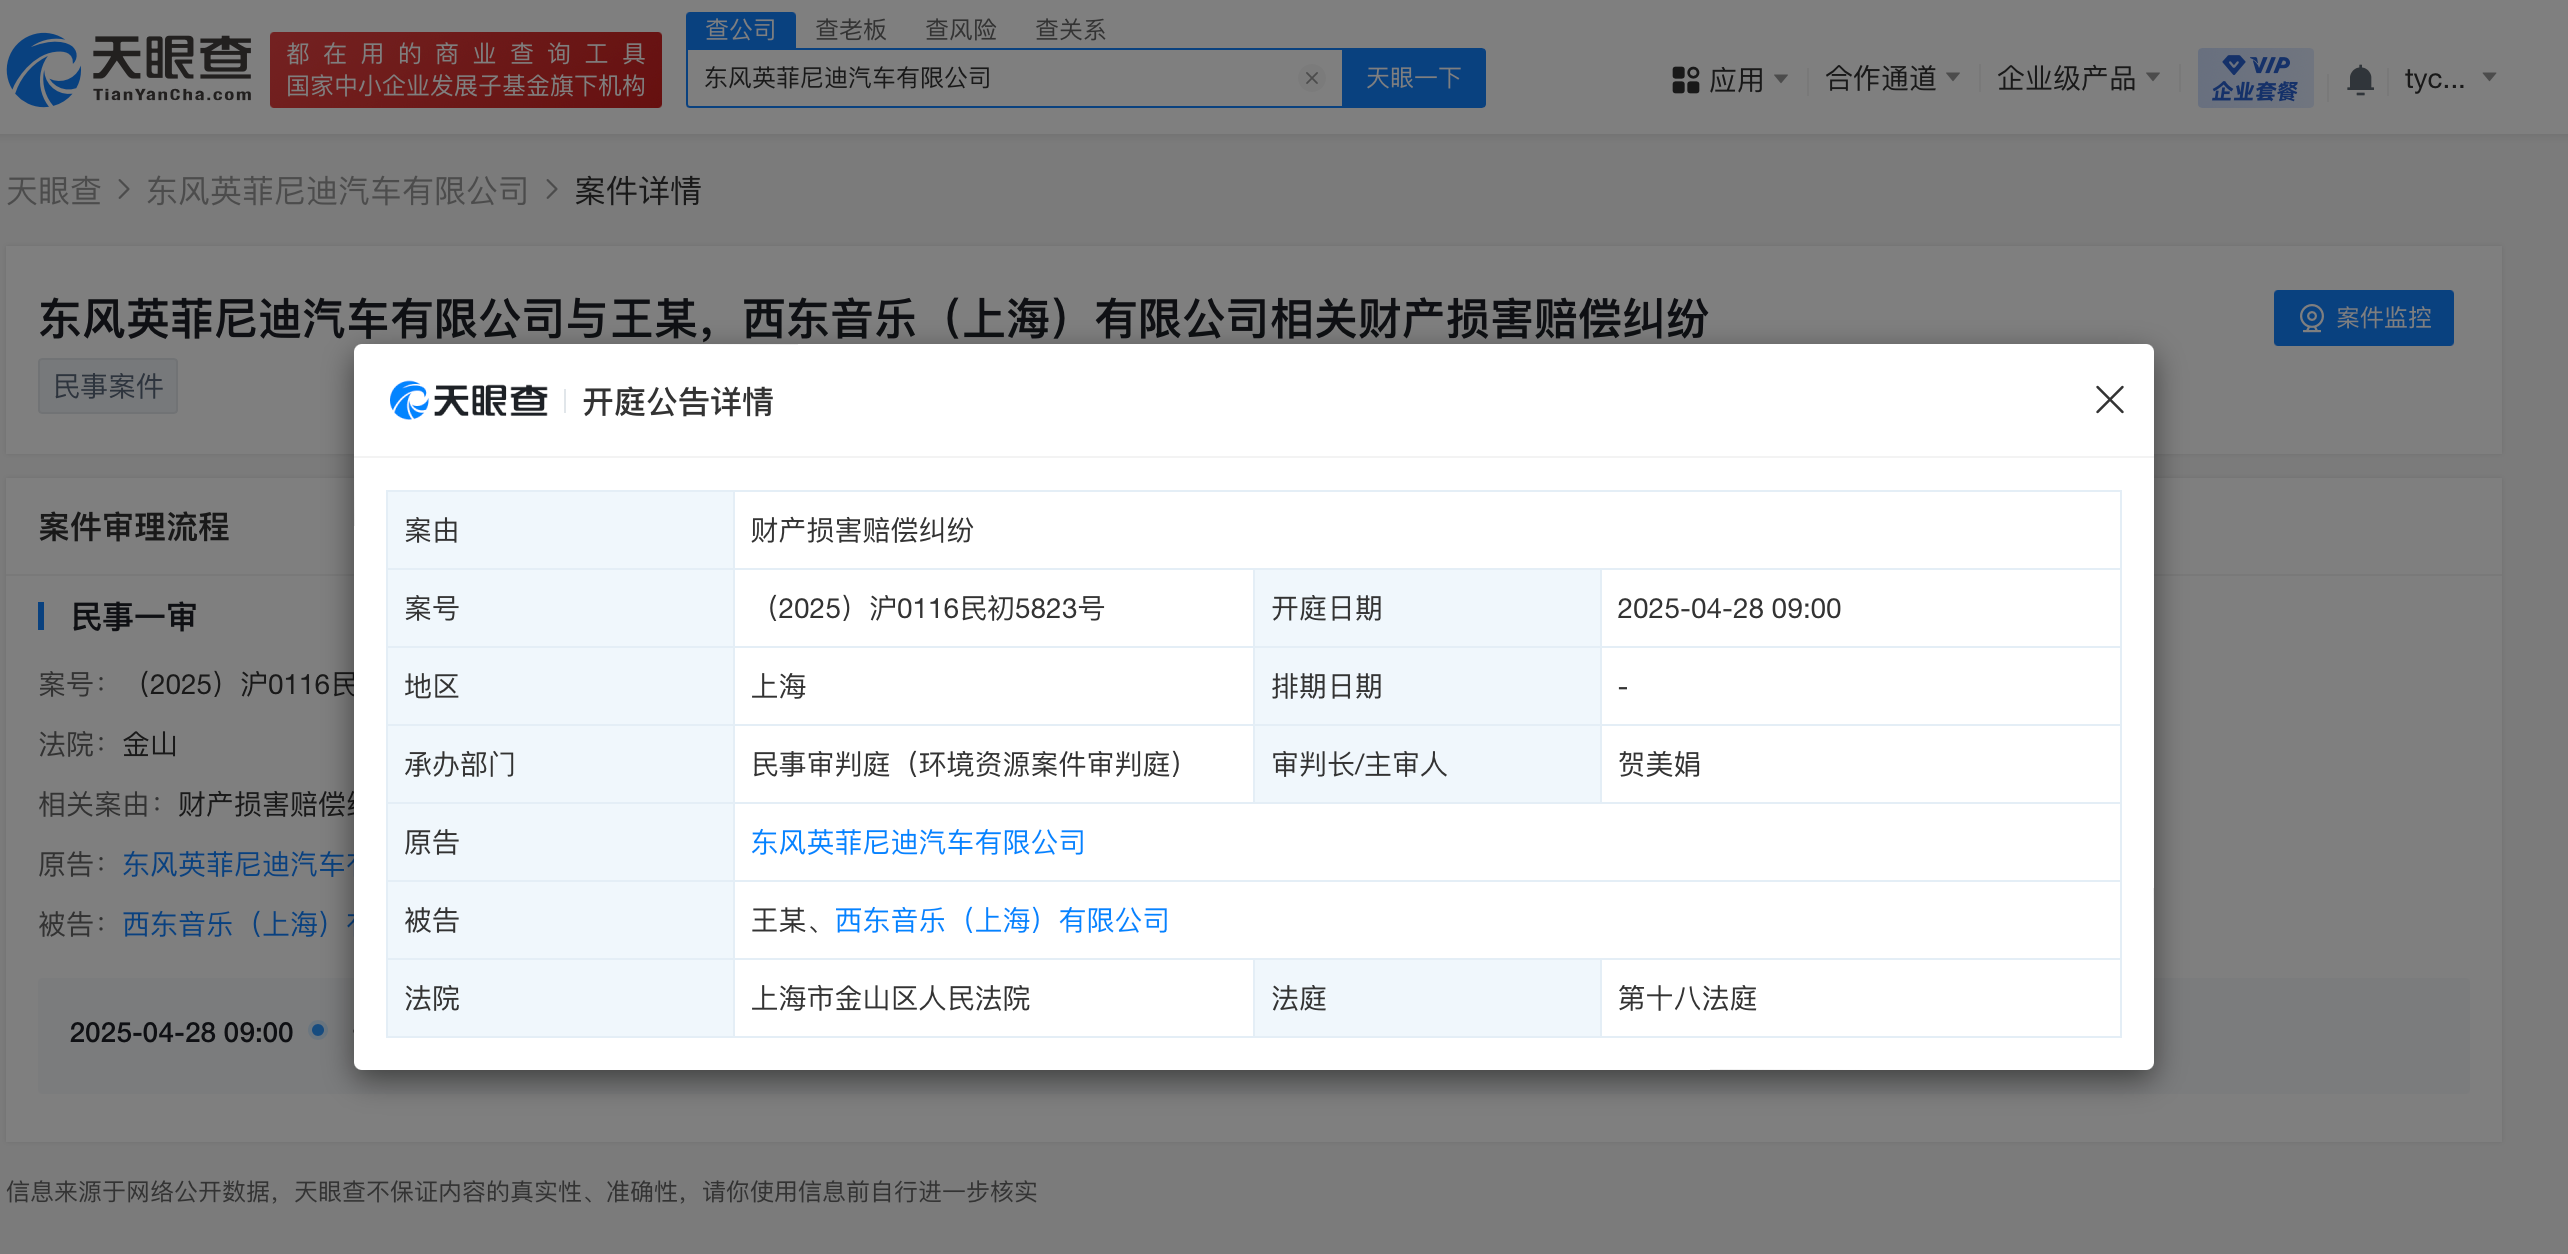Select courtroom 第十八法庭
Viewport: 2568px width, 1254px height.
1687,998
